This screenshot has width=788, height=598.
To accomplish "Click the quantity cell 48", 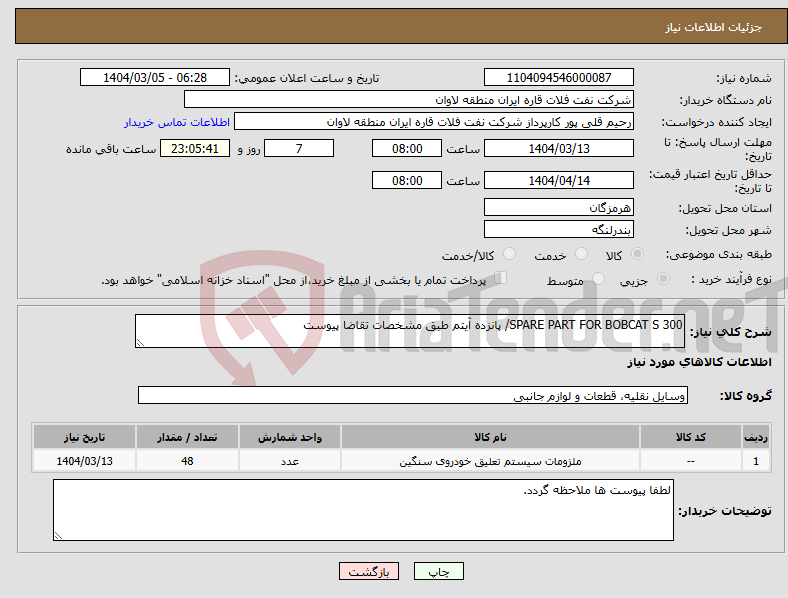I will click(187, 461).
